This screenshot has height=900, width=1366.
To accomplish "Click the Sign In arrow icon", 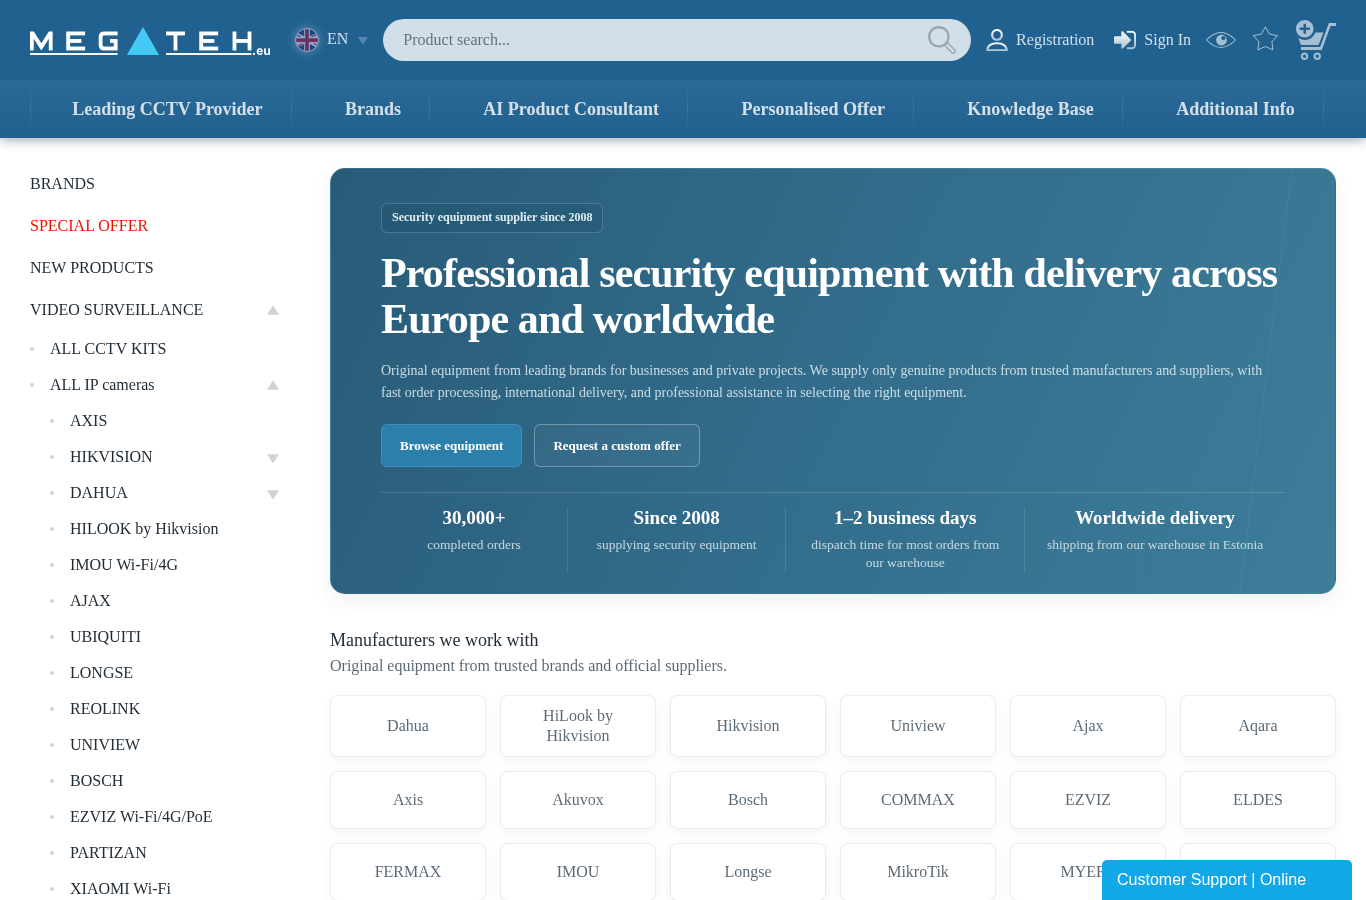I will pos(1125,40).
